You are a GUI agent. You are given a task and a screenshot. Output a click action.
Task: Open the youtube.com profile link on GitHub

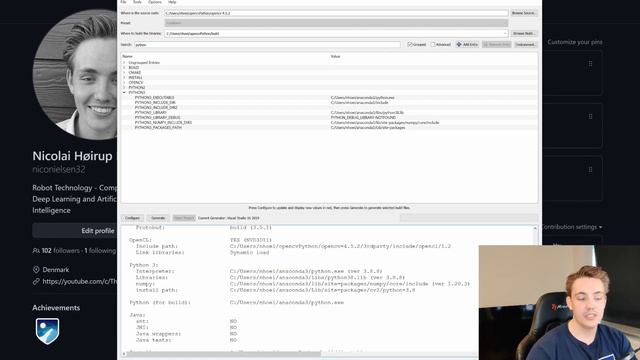[x=80, y=281]
